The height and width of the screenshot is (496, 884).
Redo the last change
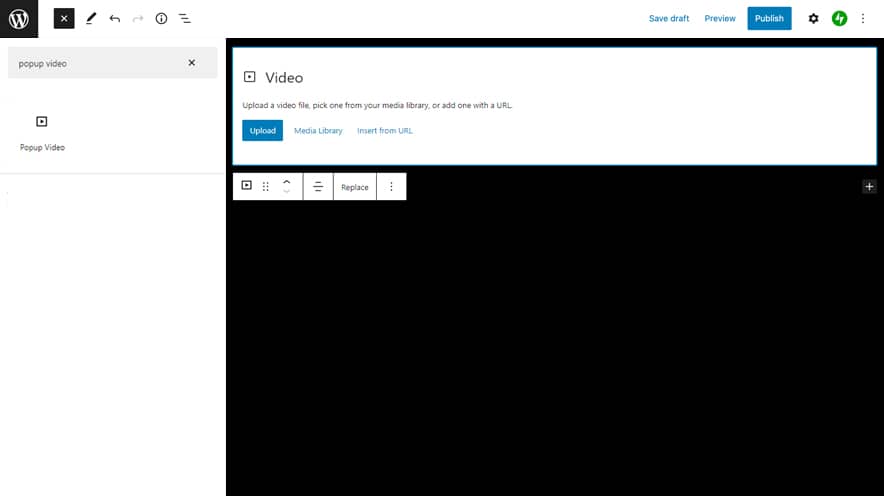[138, 19]
